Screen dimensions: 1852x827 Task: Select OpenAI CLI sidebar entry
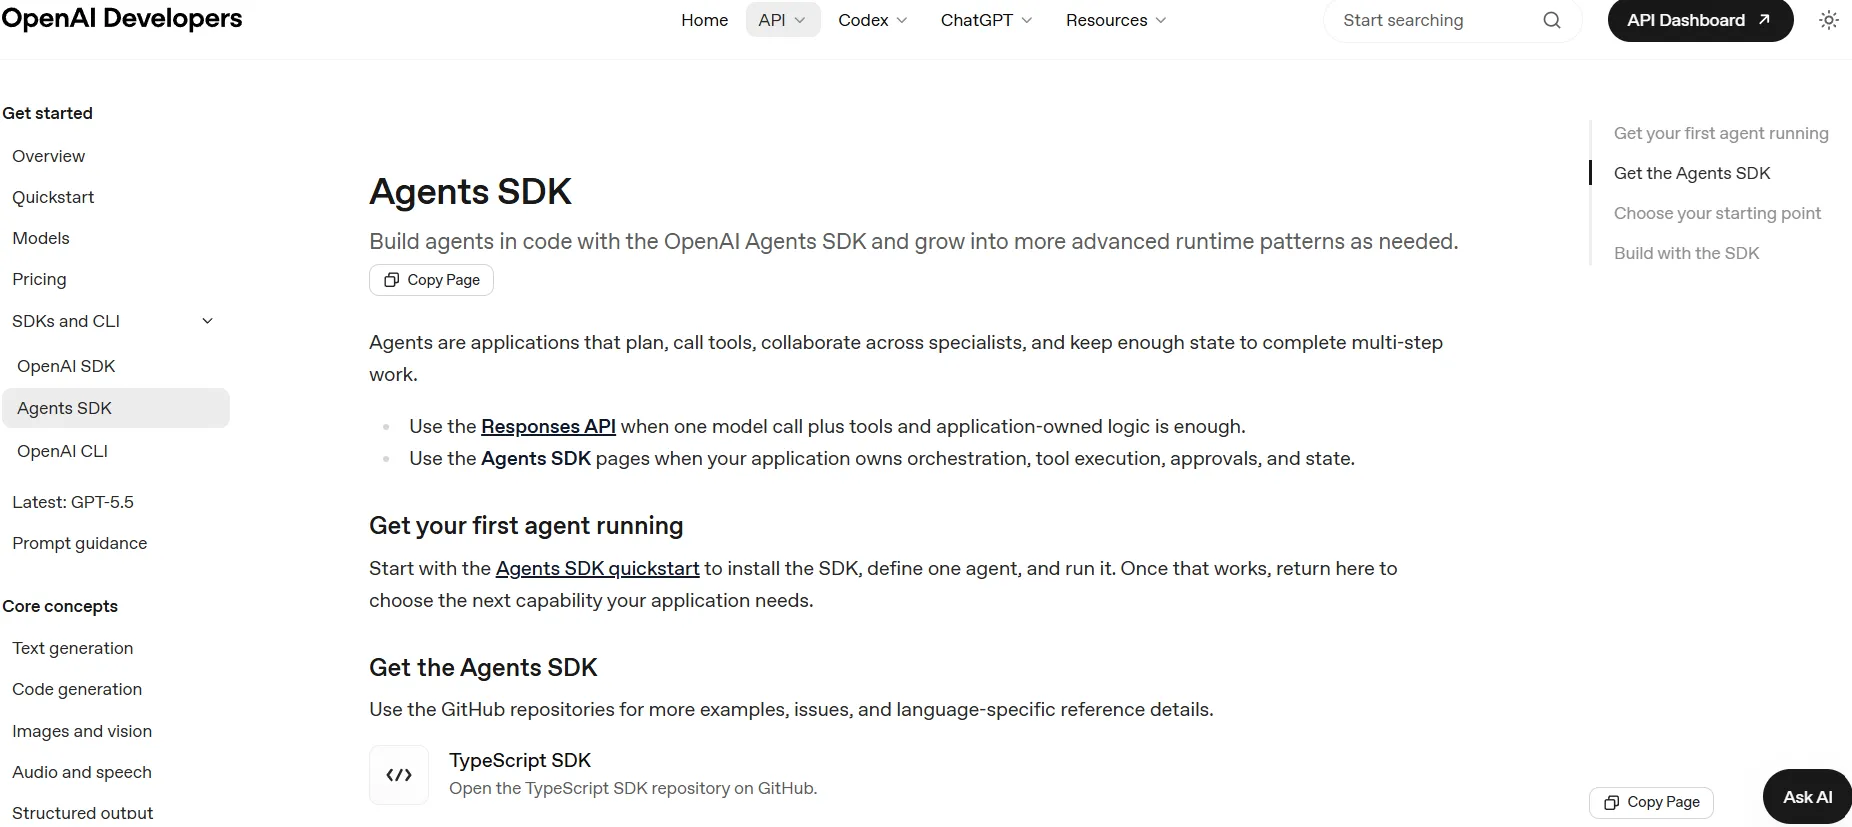point(62,451)
